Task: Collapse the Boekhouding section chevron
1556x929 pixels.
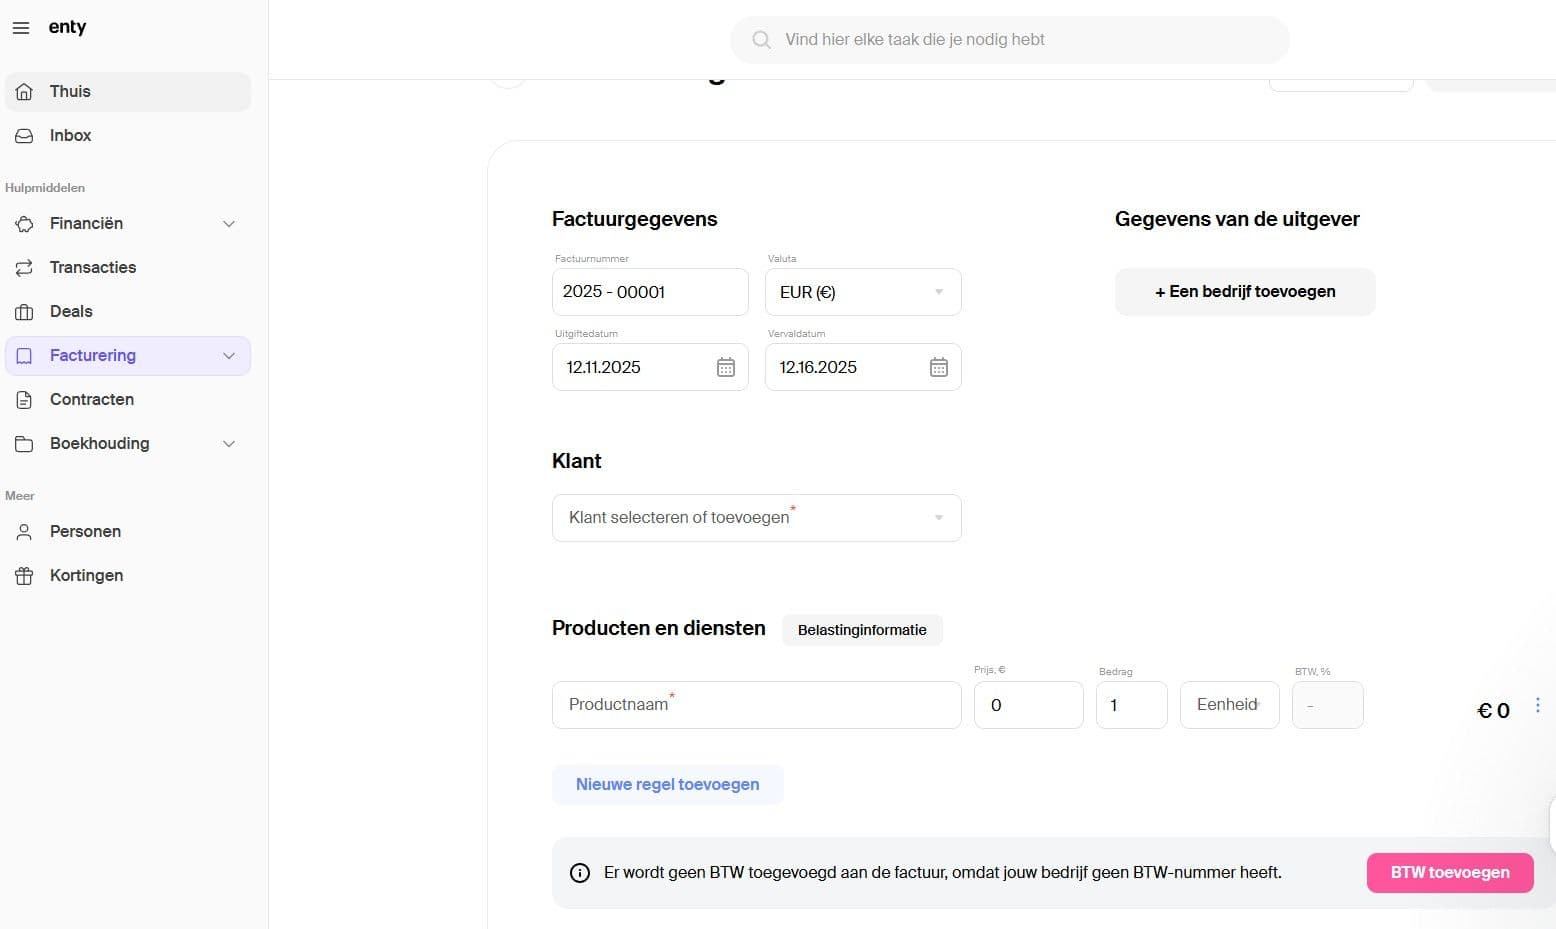Action: (x=230, y=443)
